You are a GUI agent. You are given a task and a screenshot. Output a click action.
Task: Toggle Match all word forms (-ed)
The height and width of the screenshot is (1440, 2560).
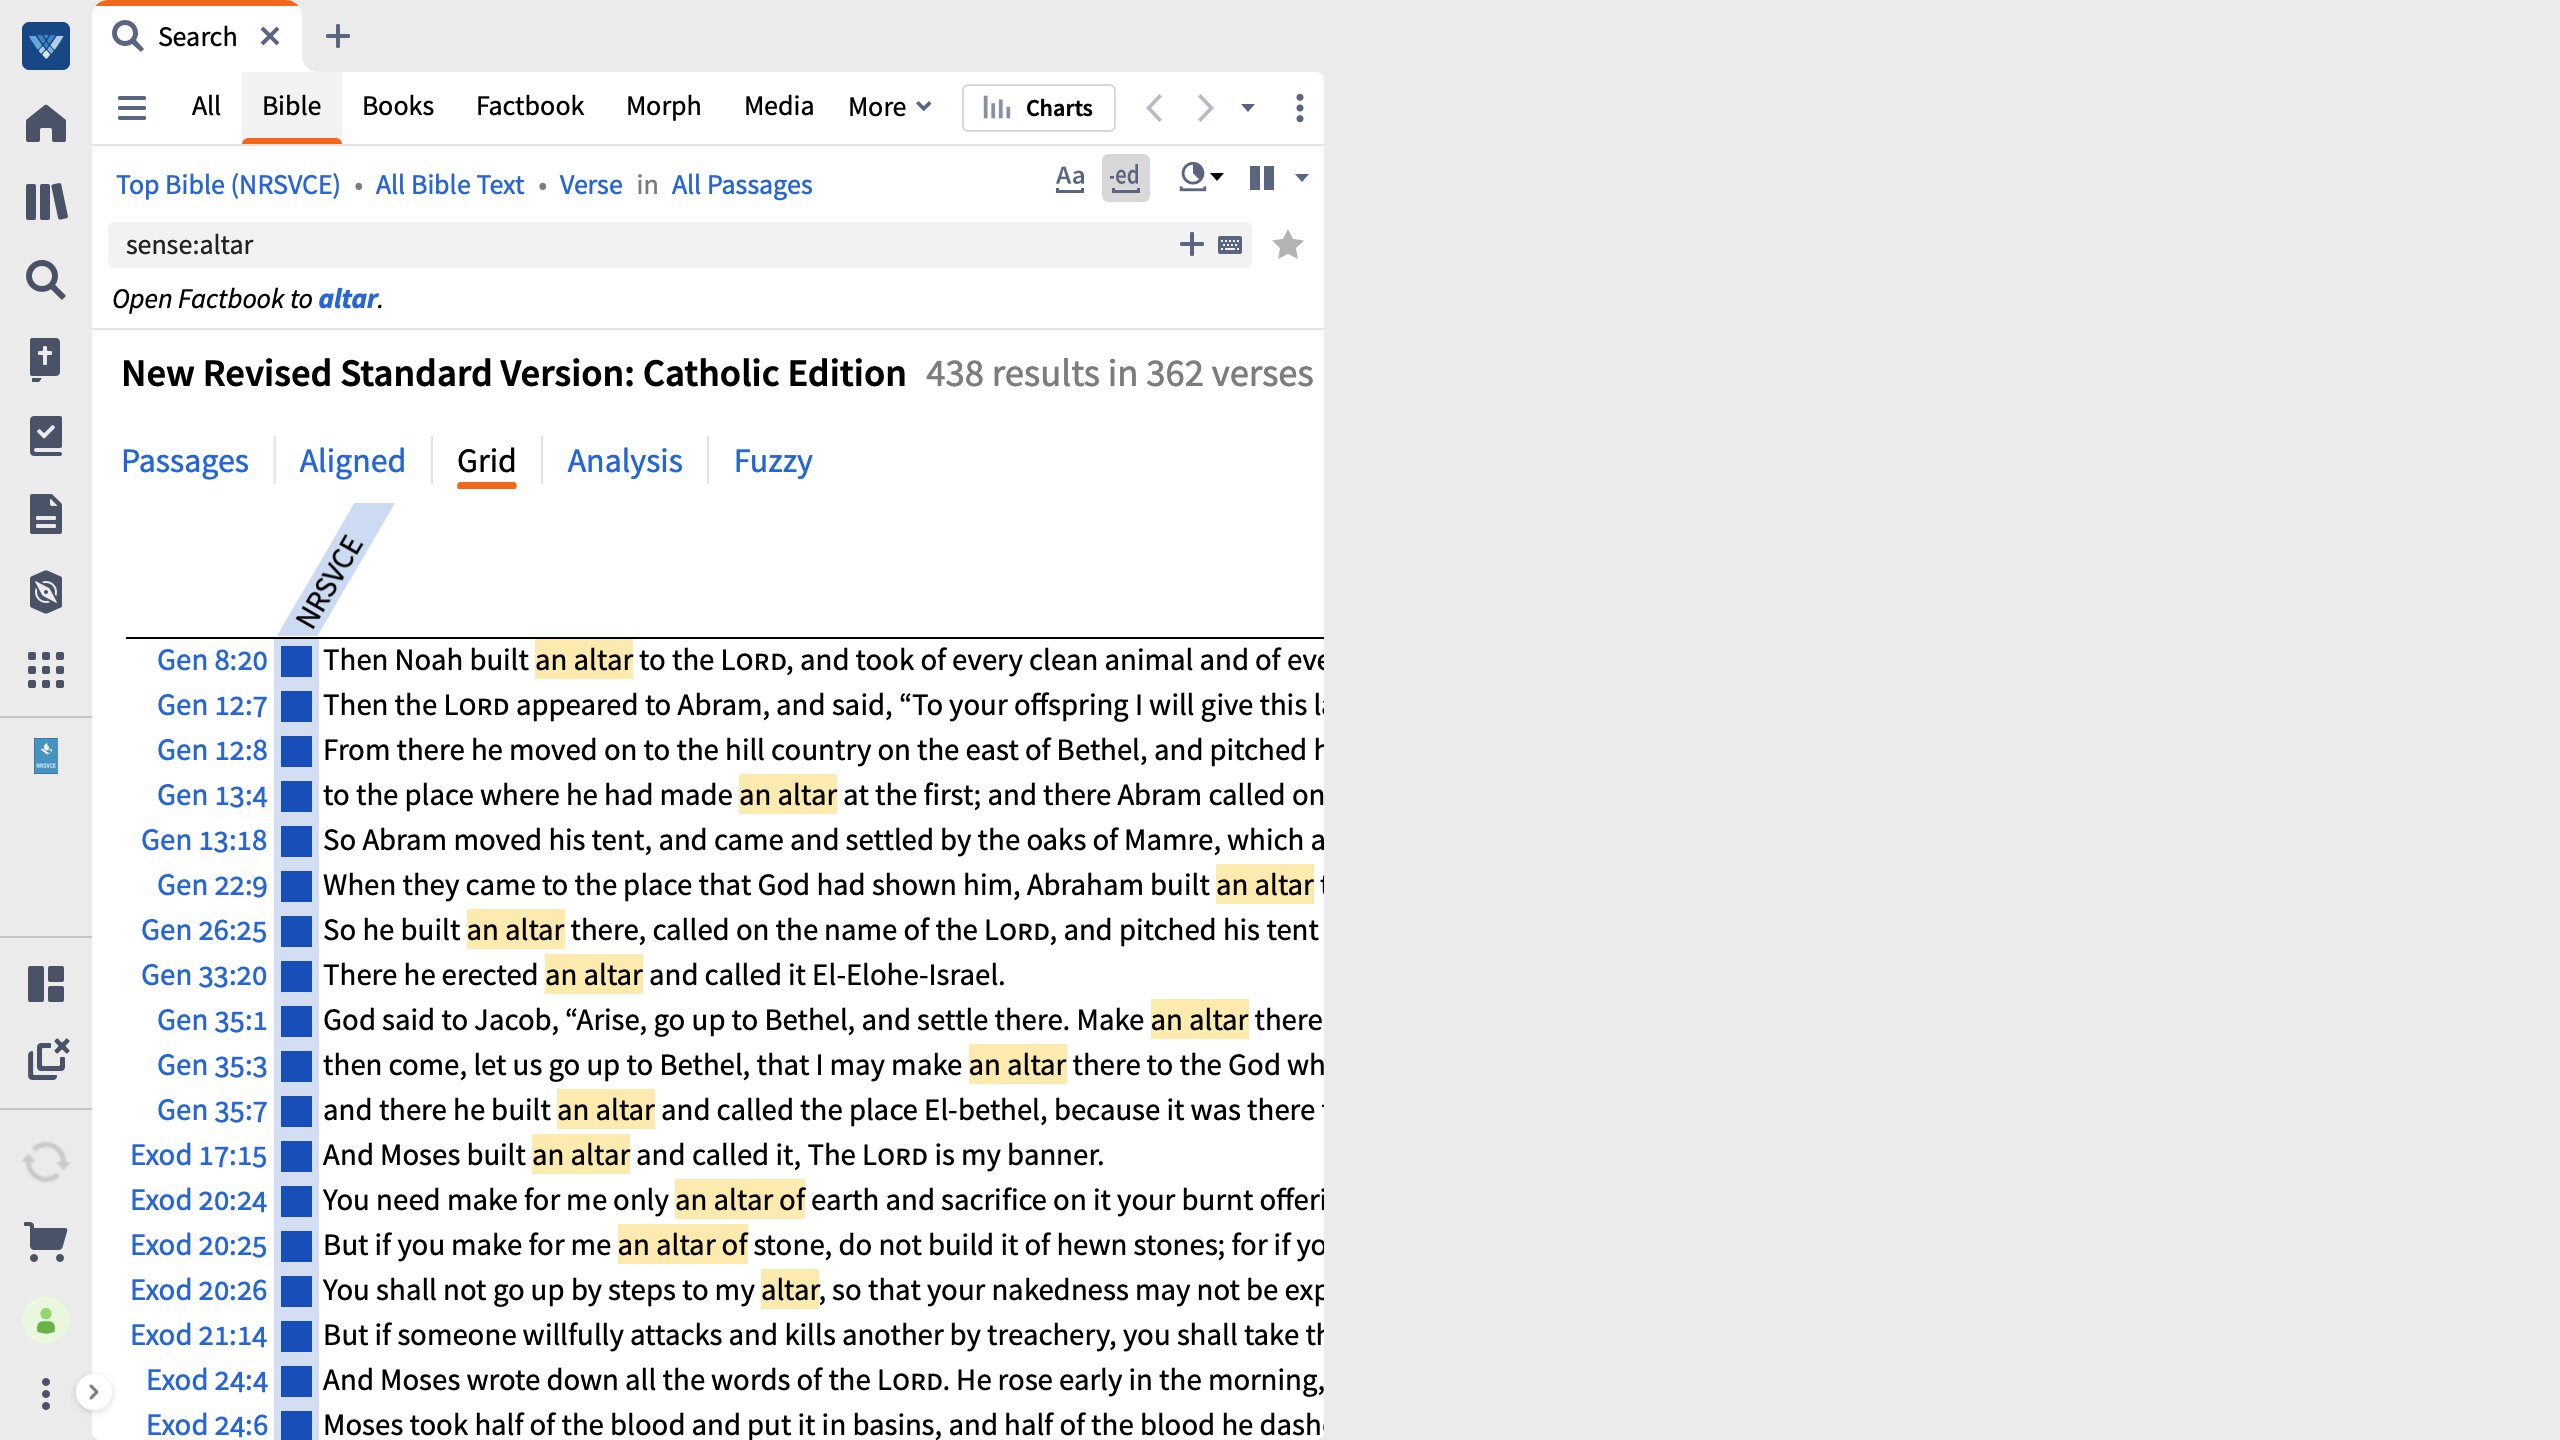[1125, 178]
